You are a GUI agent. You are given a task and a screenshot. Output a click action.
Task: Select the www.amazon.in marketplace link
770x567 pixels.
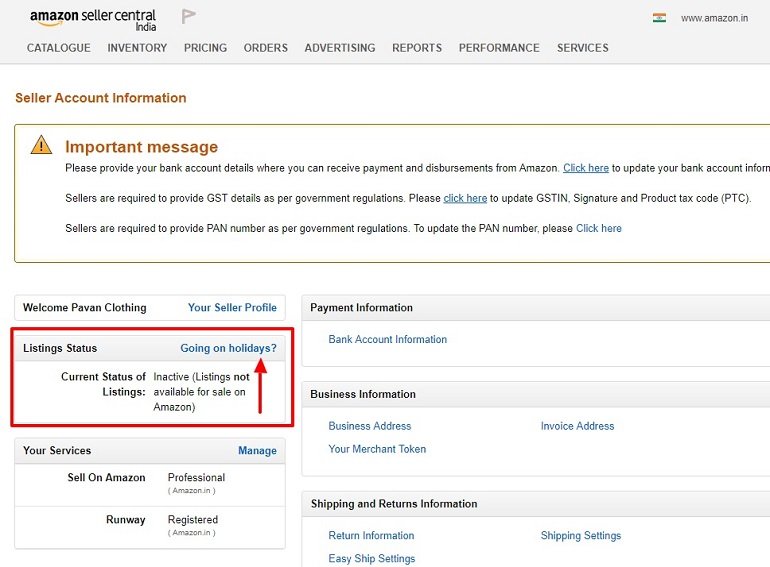pos(714,18)
